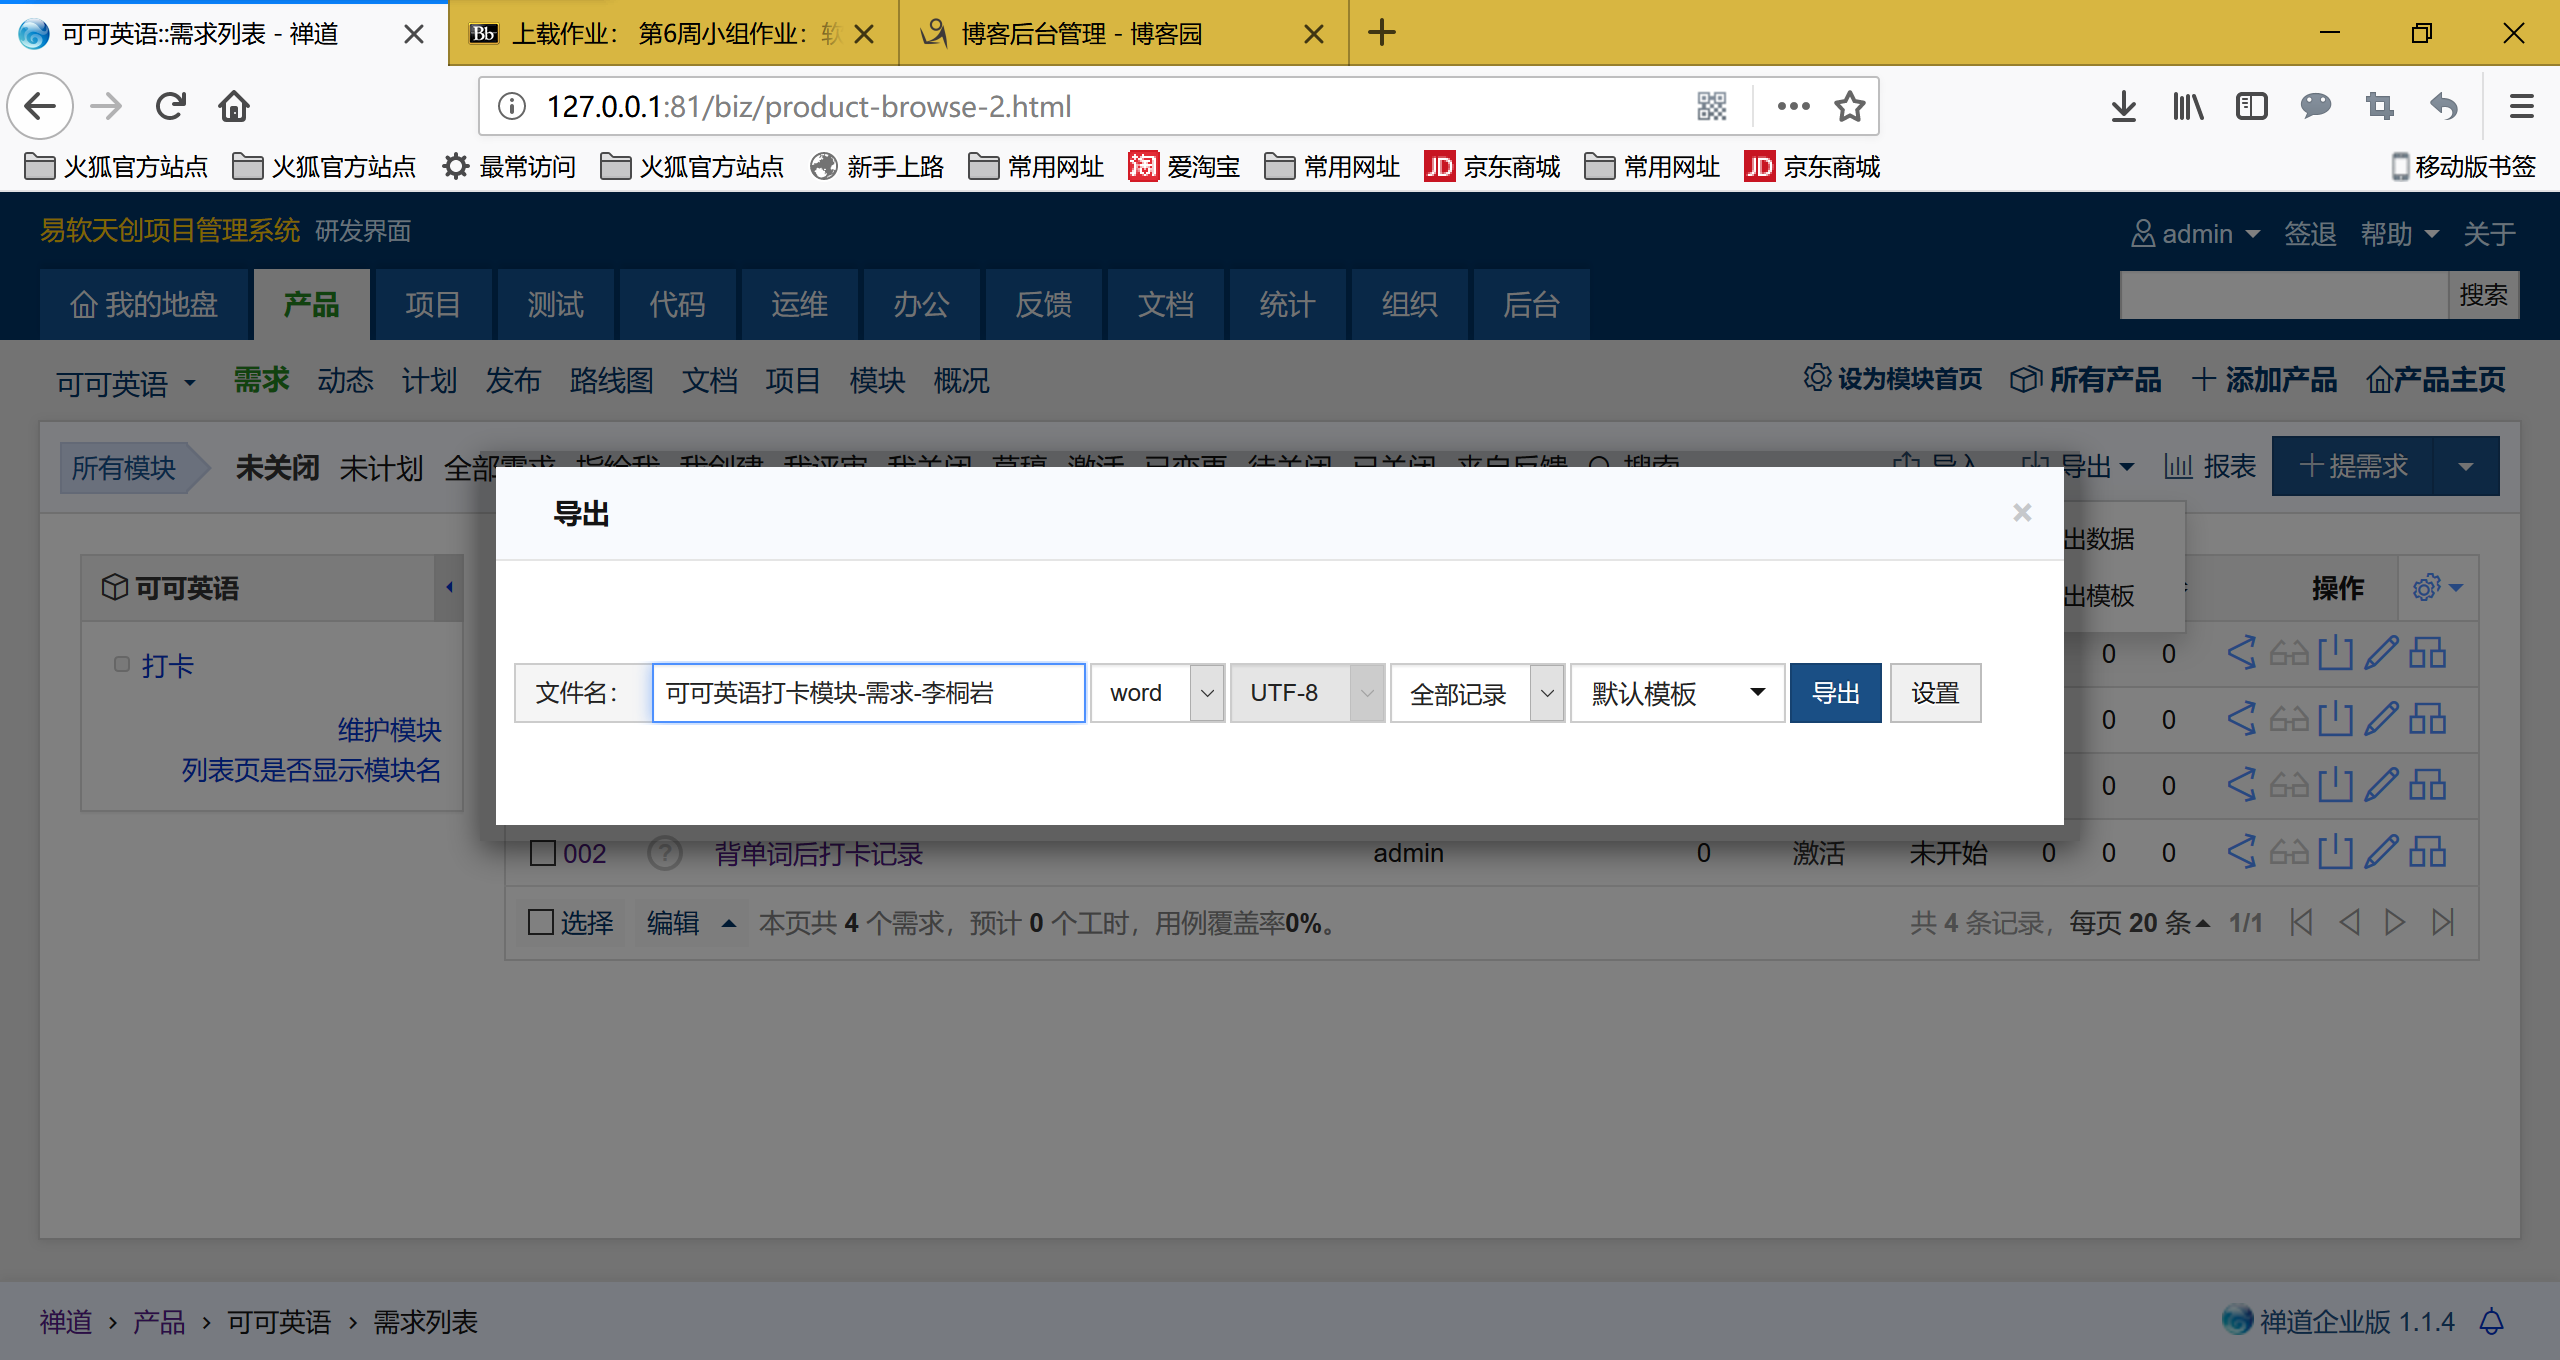2560x1360 pixels.
Task: Bookmark this page with the star icon
Action: [1849, 106]
